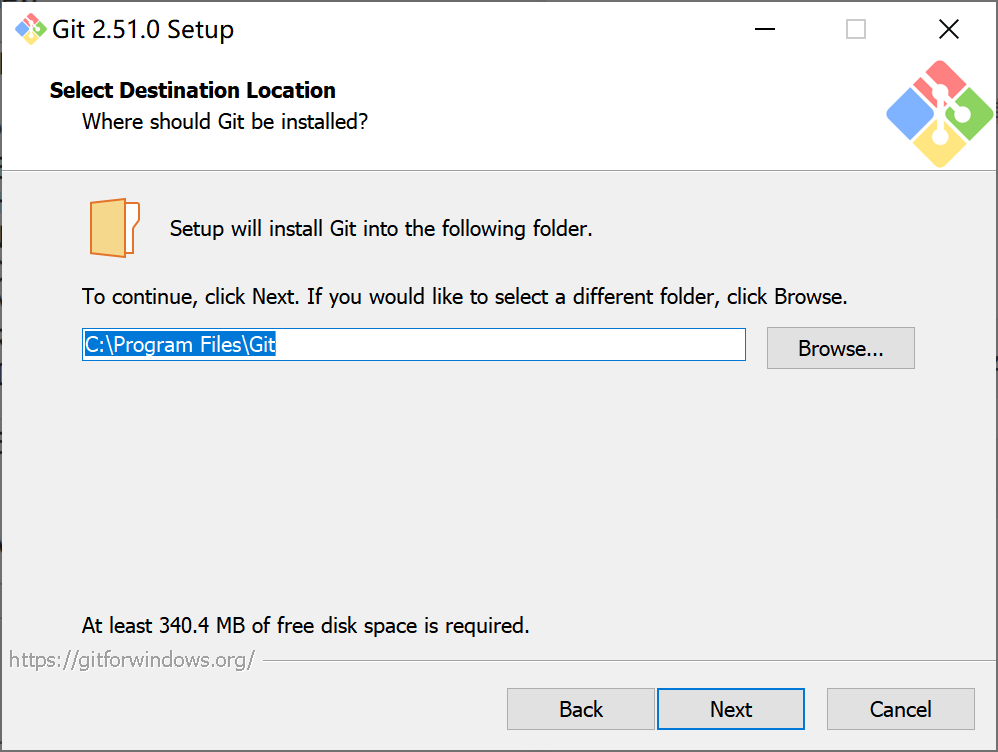Cancel the Git setup
998x752 pixels.
click(900, 709)
